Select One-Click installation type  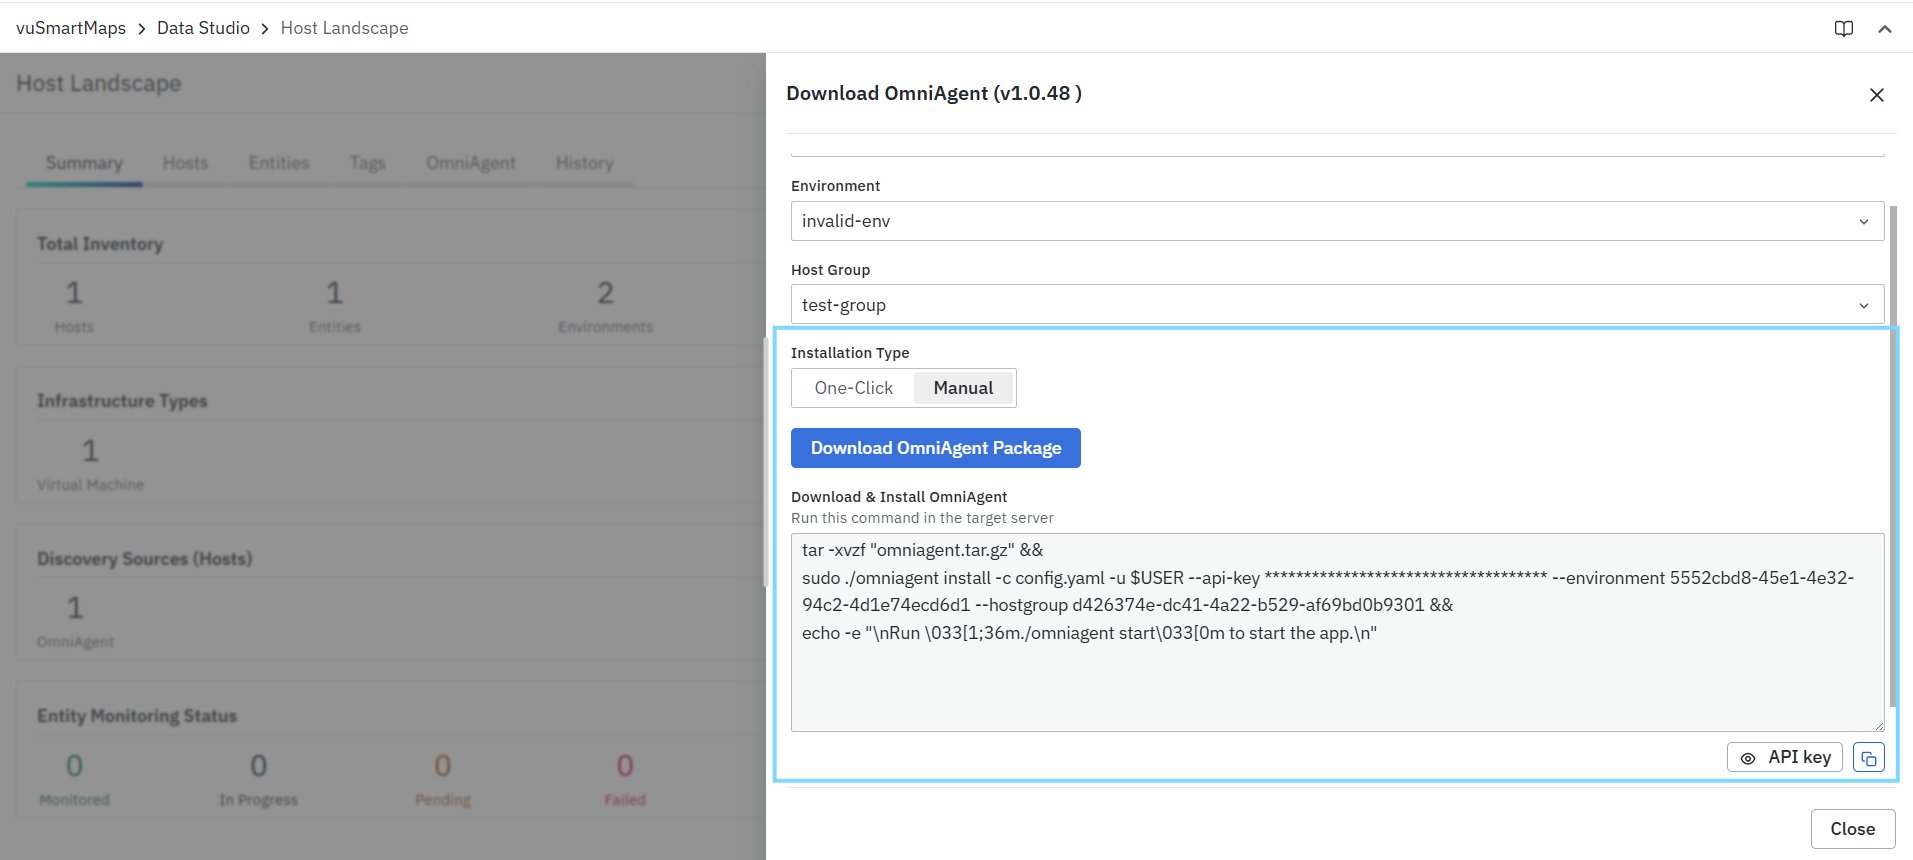click(854, 388)
